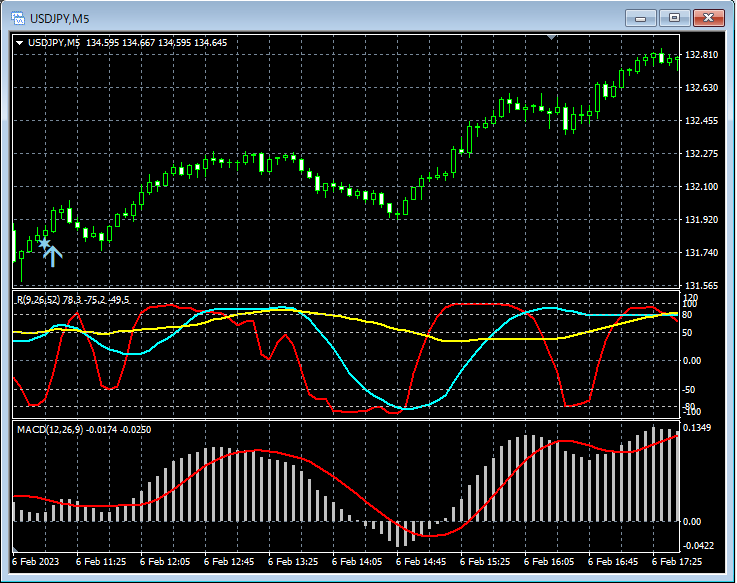Close the USDJPY,M5 chart window
The width and height of the screenshot is (737, 583).
pos(709,18)
